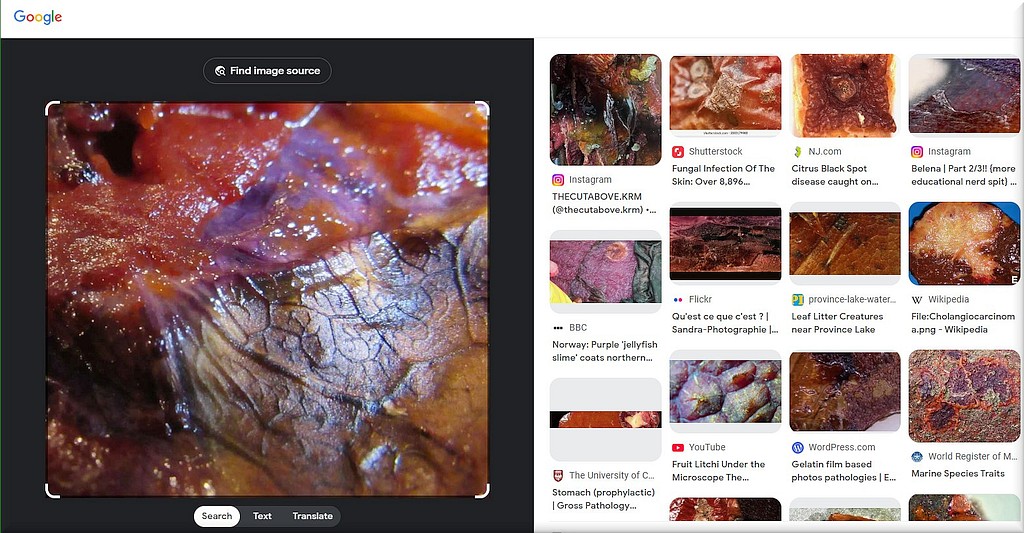Open Norway purple jellyfish slime BBC link
This screenshot has height=533, width=1024.
[x=605, y=350]
